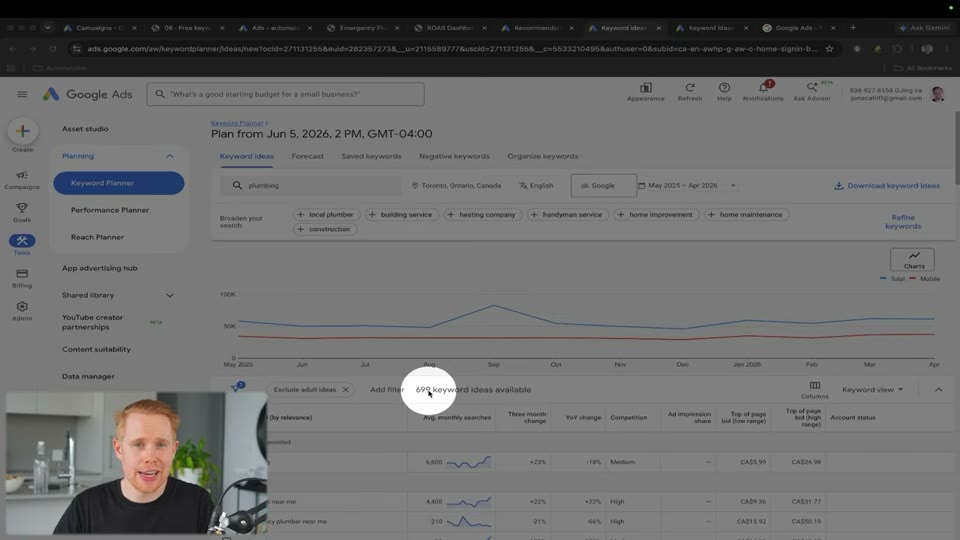The image size is (960, 540).
Task: Bookmark this page with the star icon
Action: tap(829, 48)
